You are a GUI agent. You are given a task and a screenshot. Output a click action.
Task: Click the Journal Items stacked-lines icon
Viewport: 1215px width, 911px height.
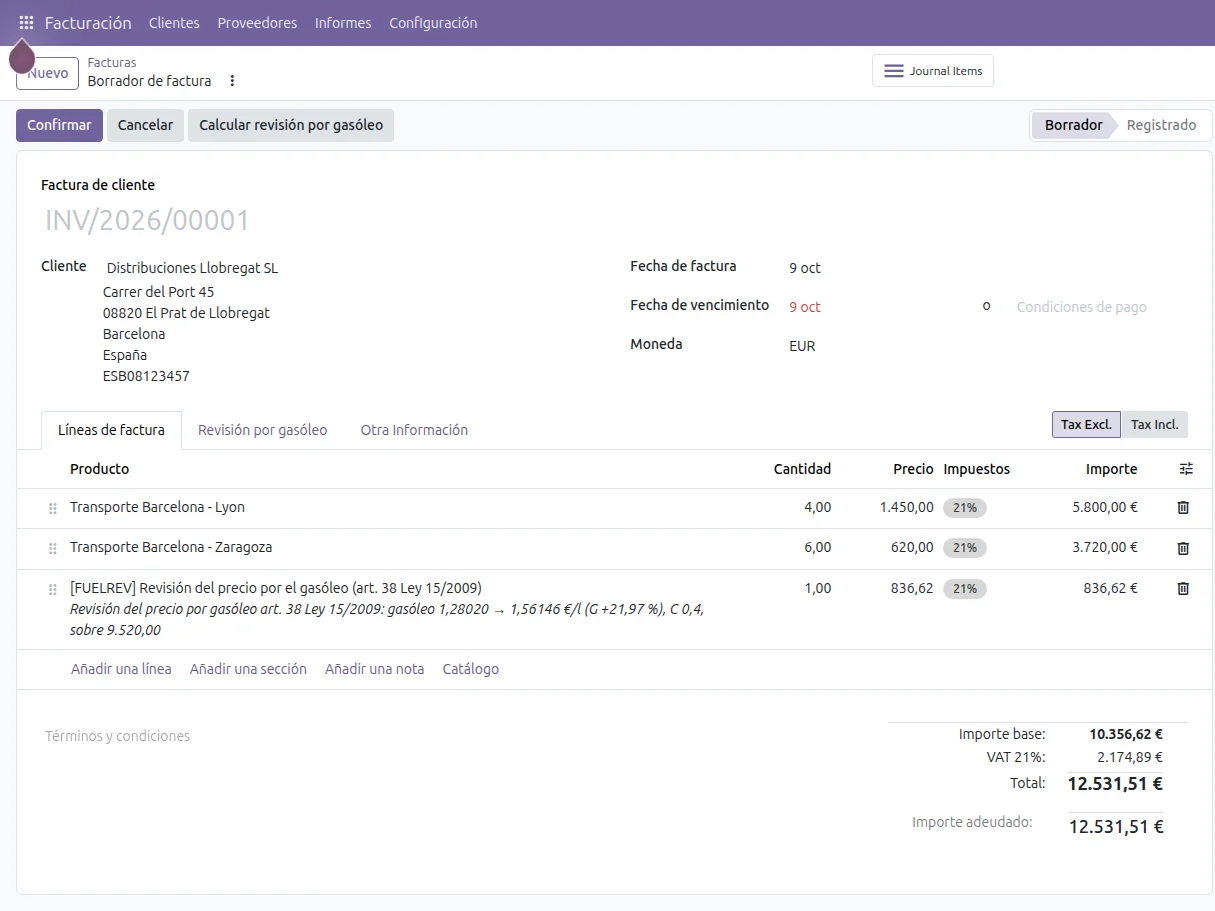(x=894, y=71)
